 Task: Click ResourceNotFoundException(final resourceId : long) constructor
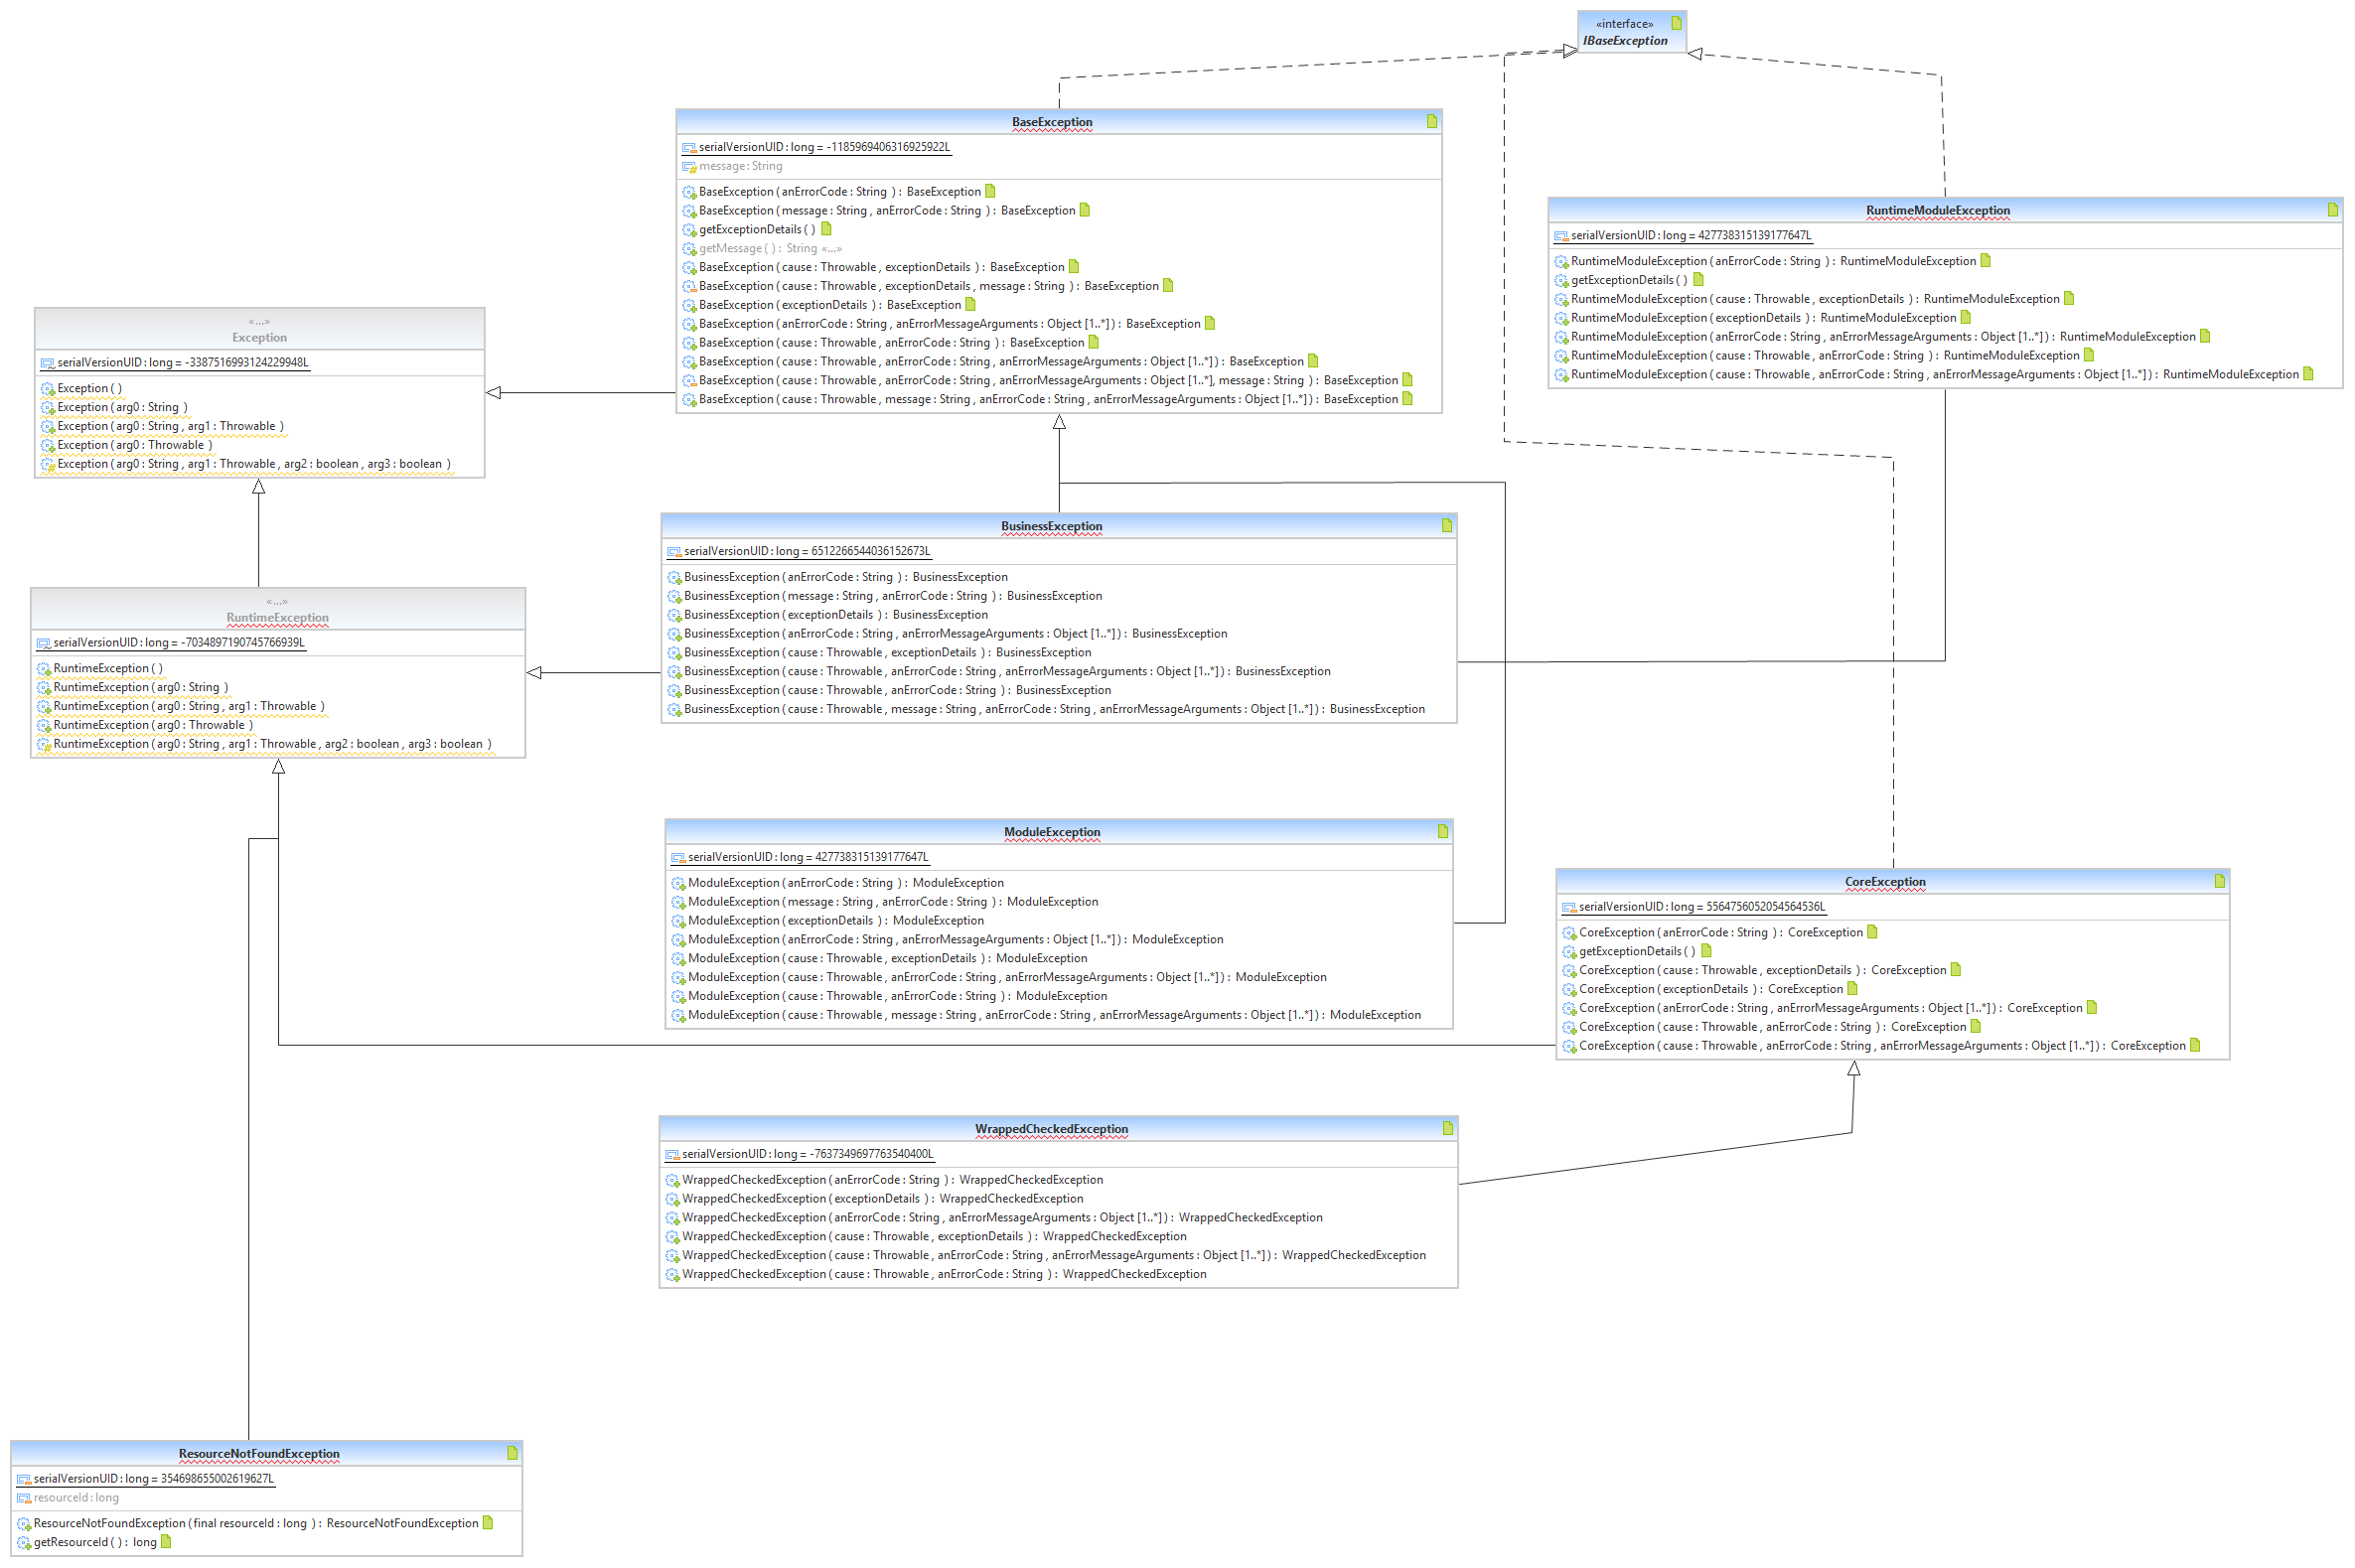pos(256,1523)
